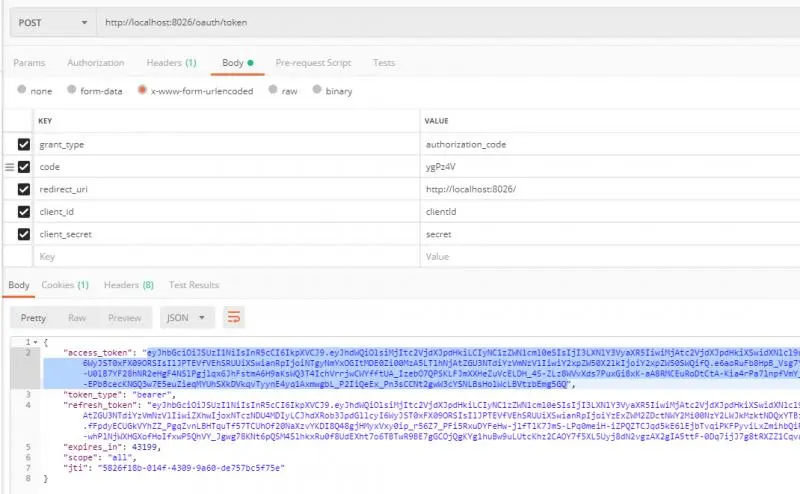Click the VALUE column header
Image resolution: width=800 pixels, height=494 pixels.
pos(436,121)
